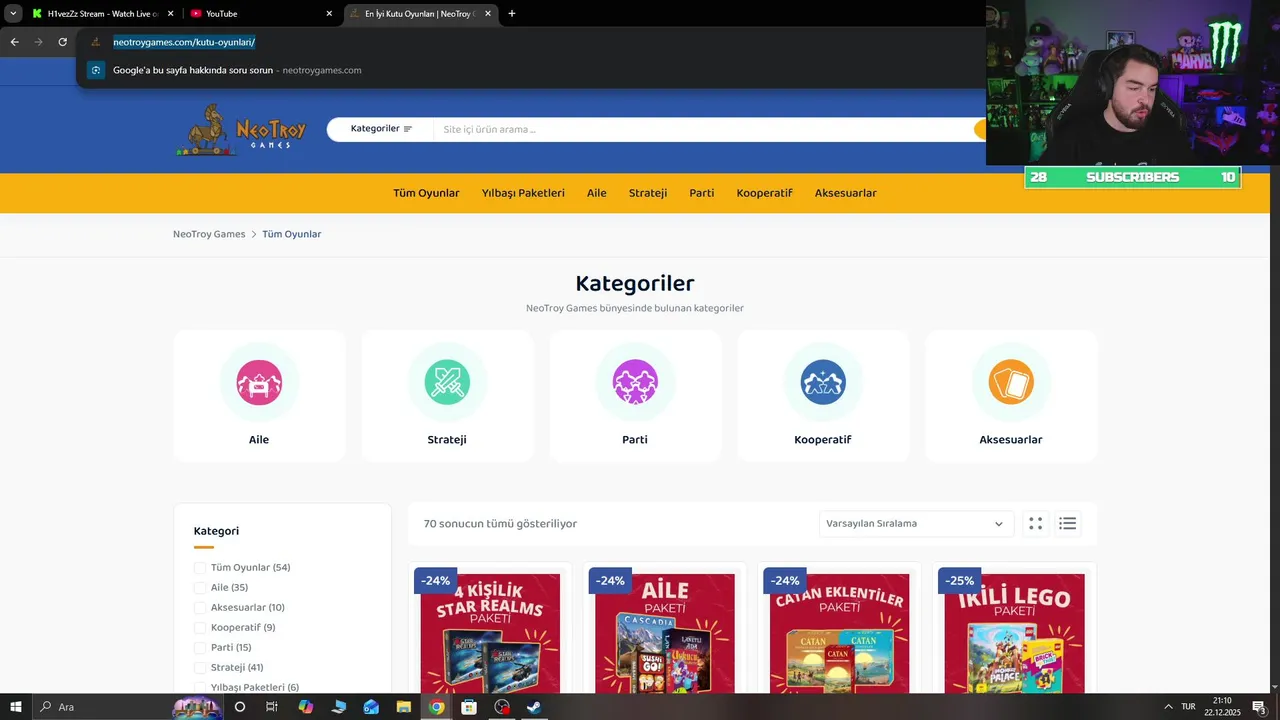Click browser back arrow

(14, 42)
